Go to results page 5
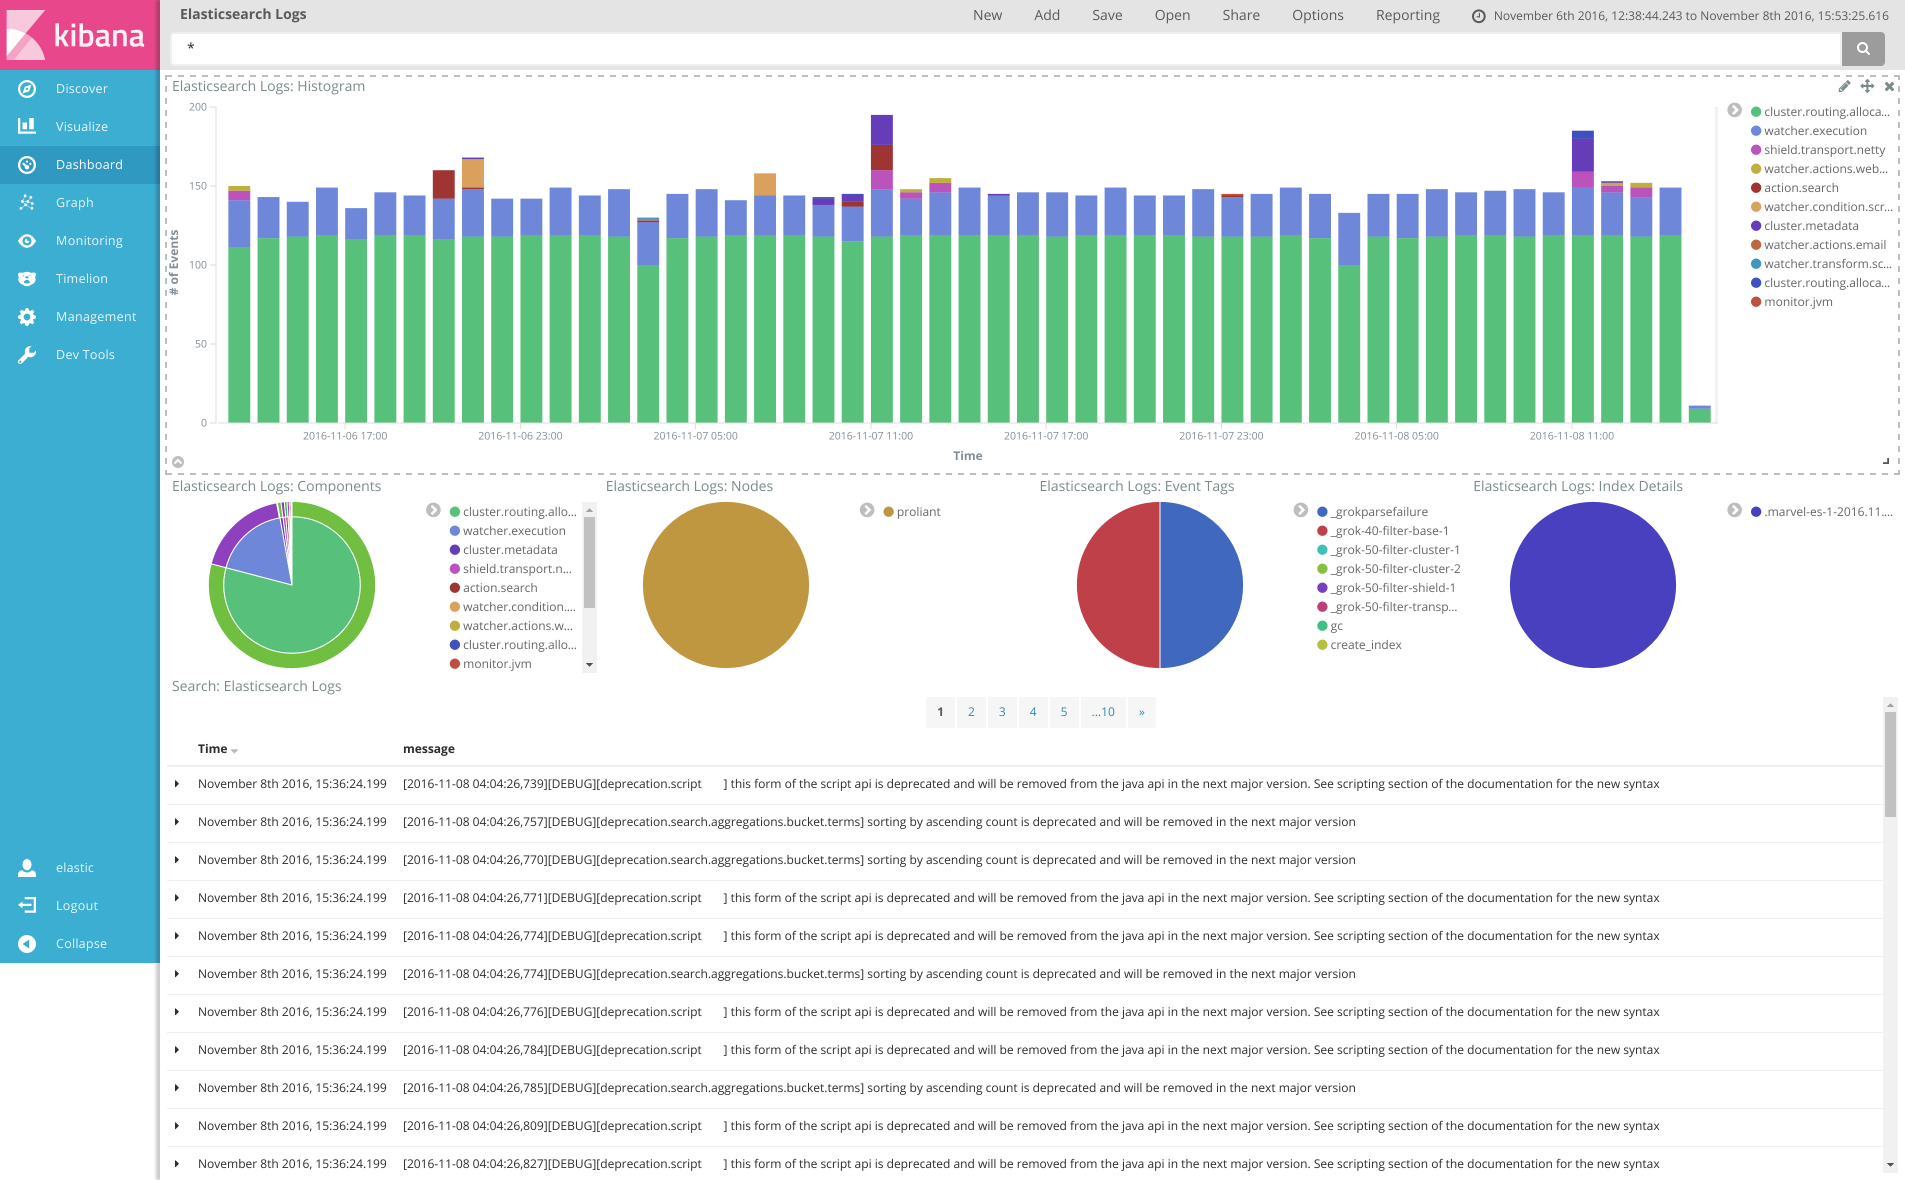1905x1180 pixels. 1064,712
